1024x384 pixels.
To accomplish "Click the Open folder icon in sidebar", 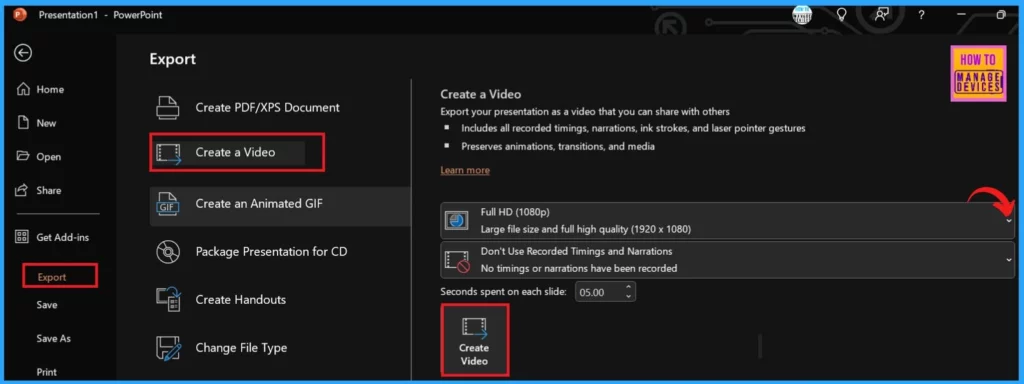I will tap(24, 156).
